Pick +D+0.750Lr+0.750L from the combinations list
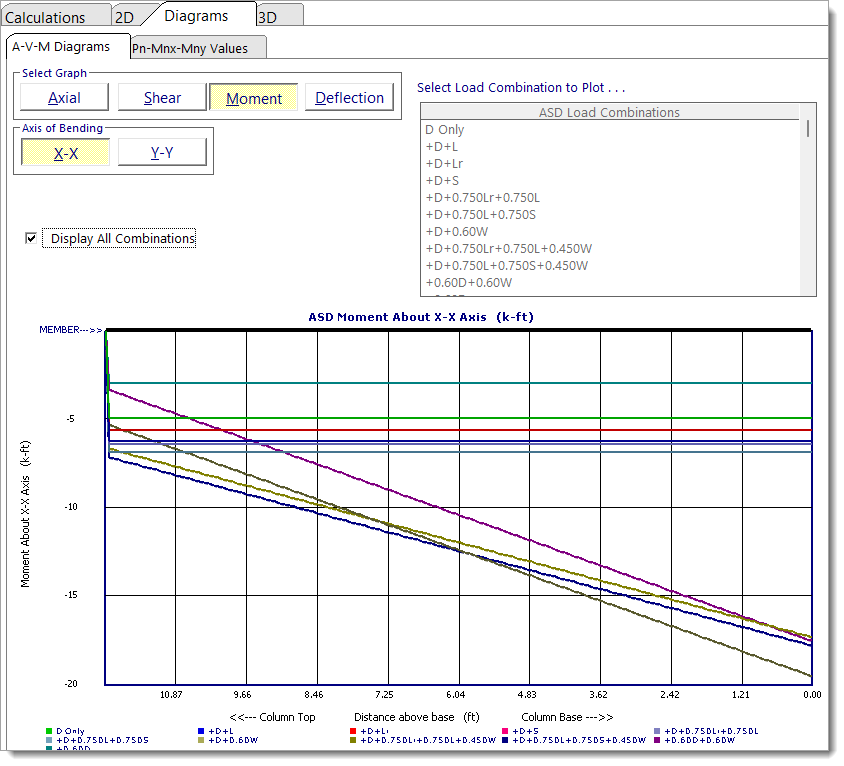Viewport: 844px width, 766px height. [482, 198]
